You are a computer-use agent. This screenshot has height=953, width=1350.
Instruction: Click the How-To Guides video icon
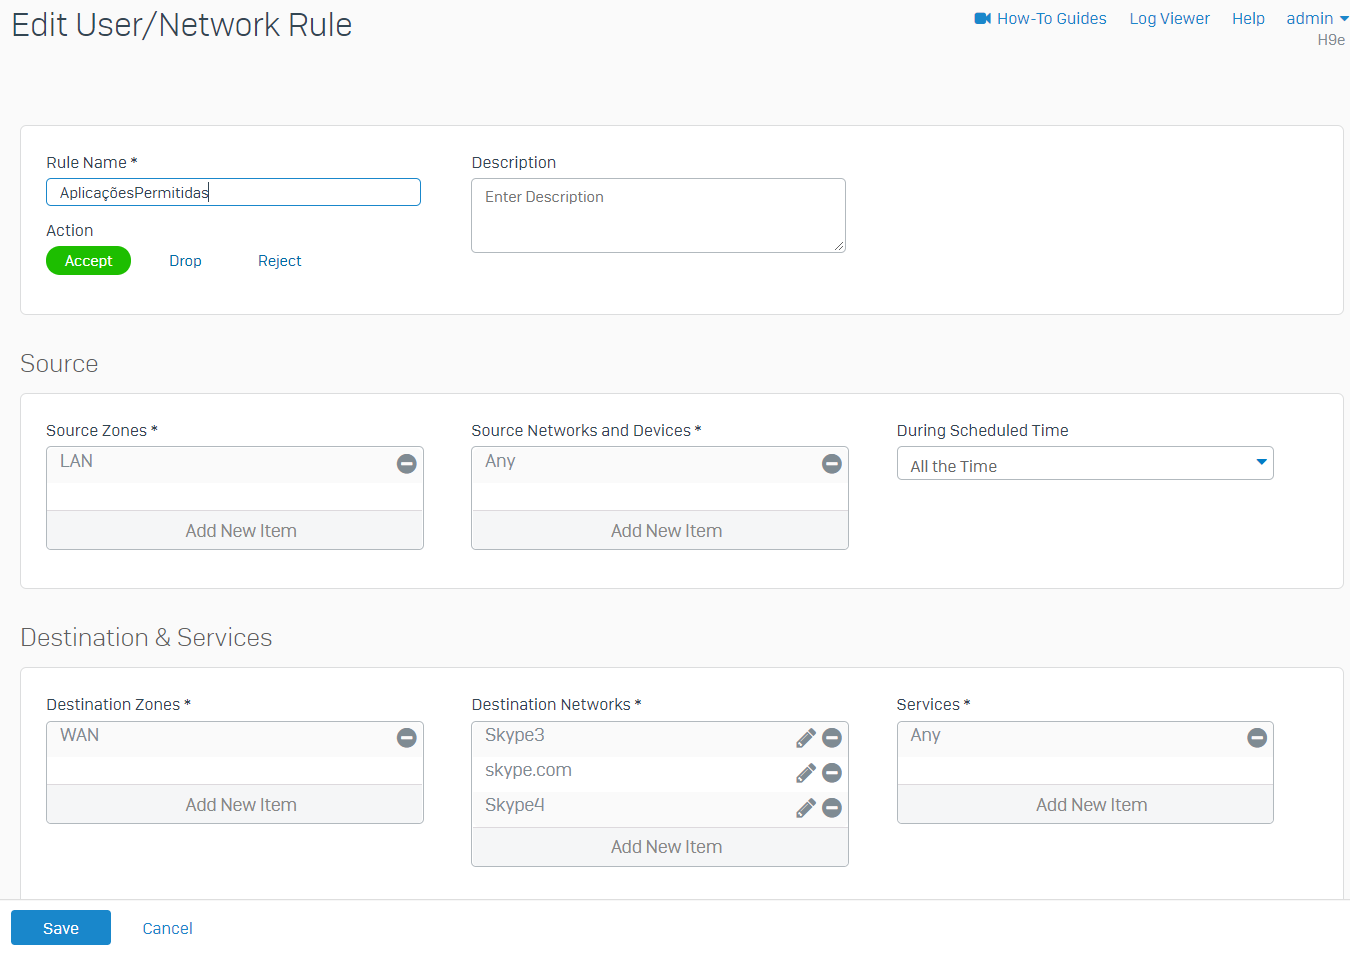coord(982,18)
